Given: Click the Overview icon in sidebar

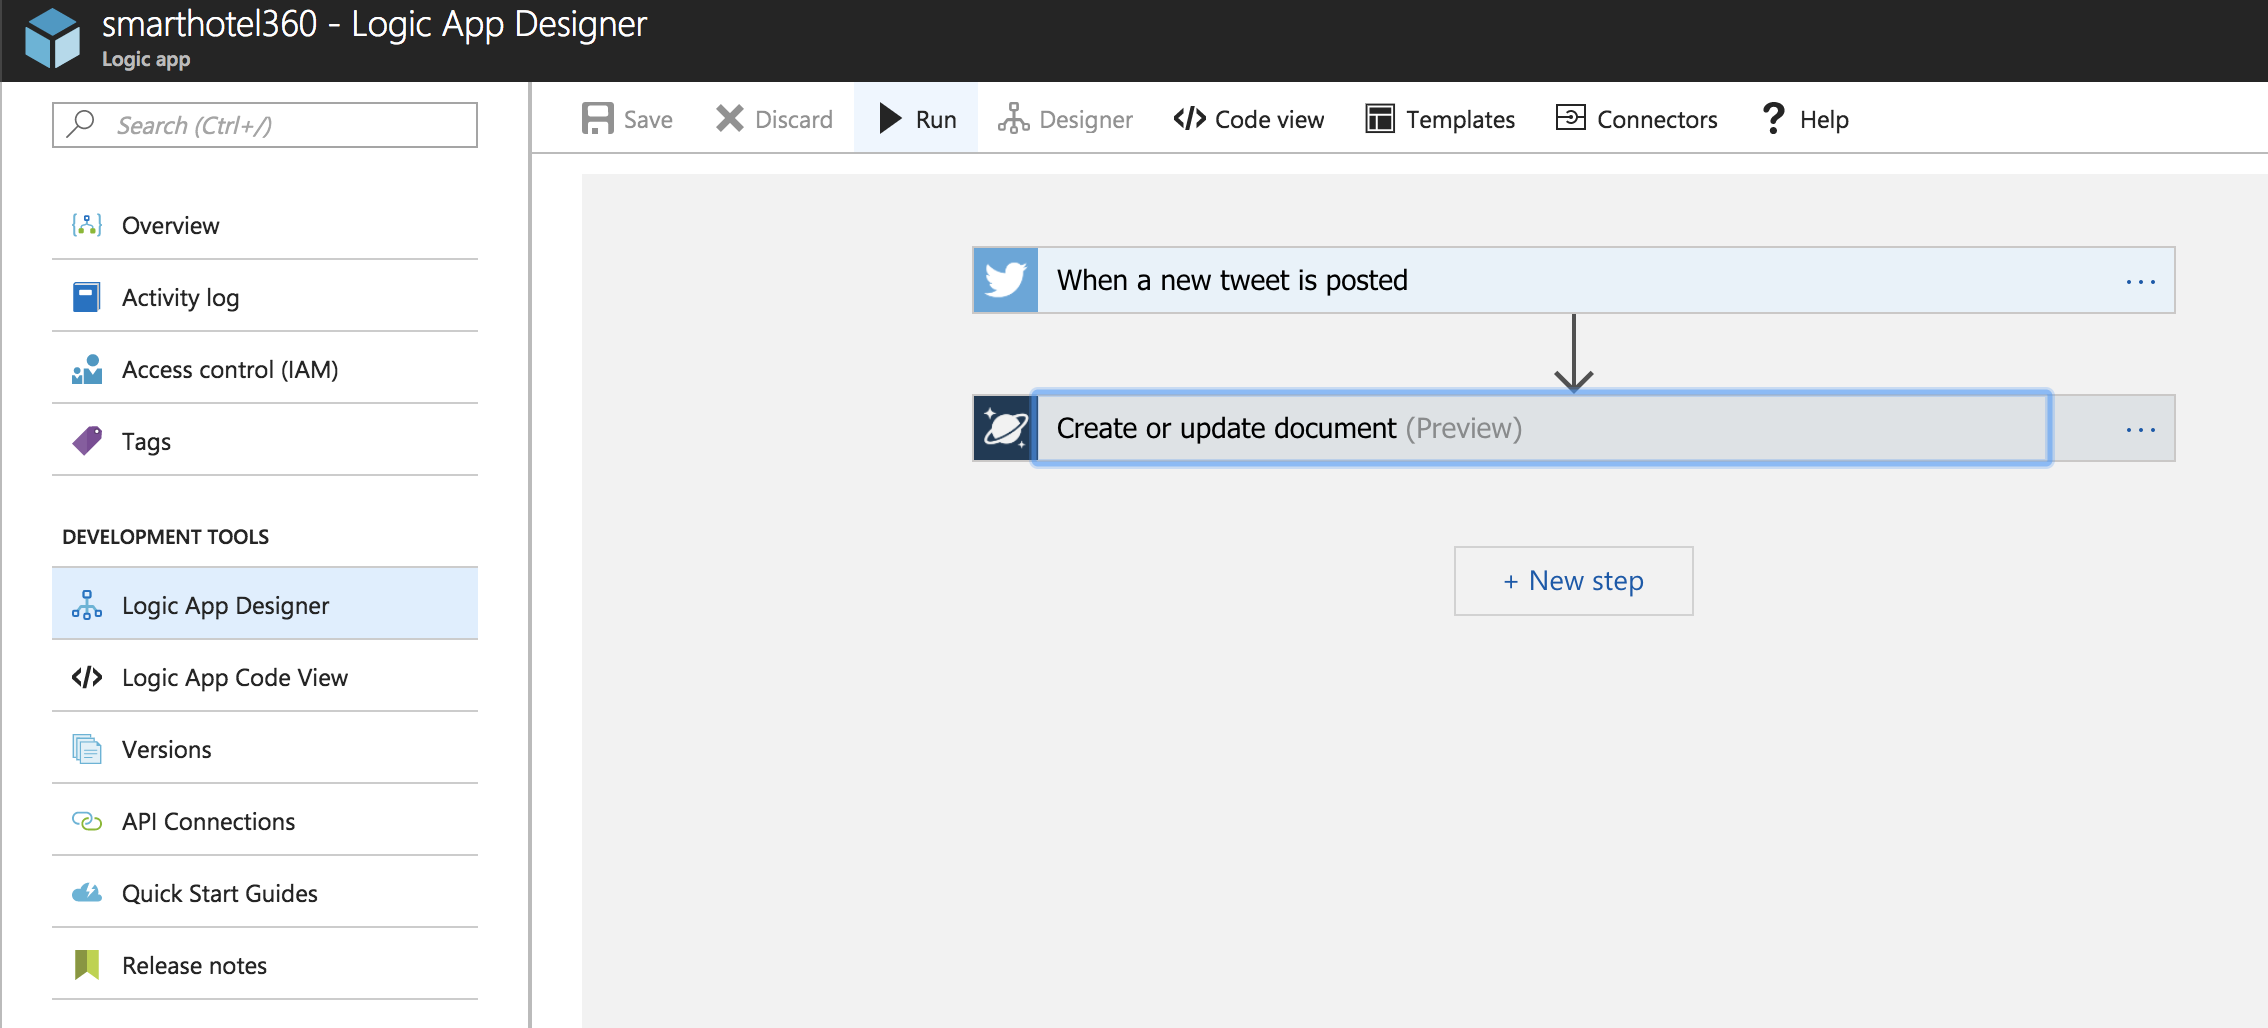Looking at the screenshot, I should pos(87,225).
